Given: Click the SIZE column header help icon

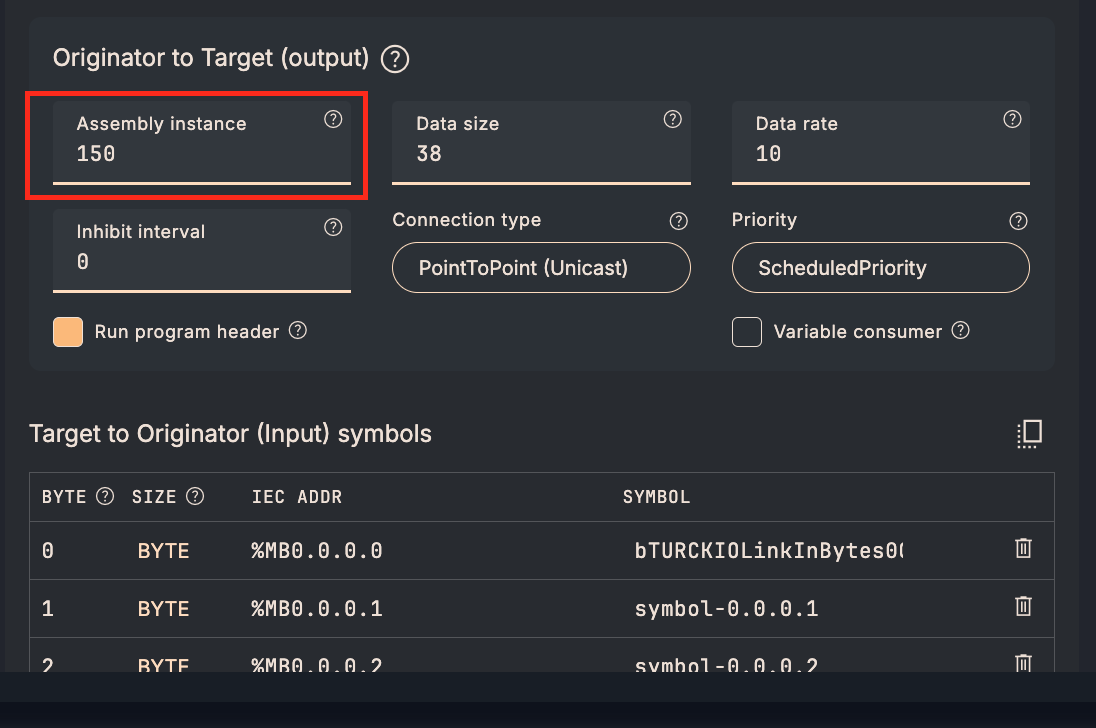Looking at the screenshot, I should click(195, 496).
